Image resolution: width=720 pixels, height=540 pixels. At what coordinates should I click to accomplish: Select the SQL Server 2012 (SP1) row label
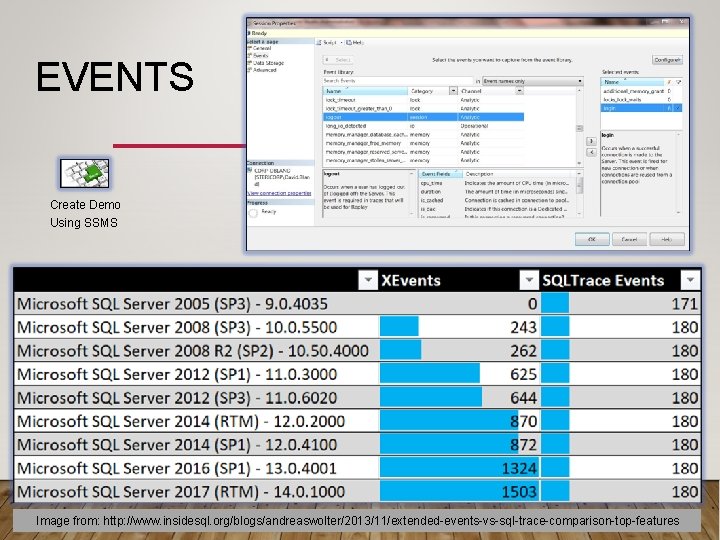(177, 374)
